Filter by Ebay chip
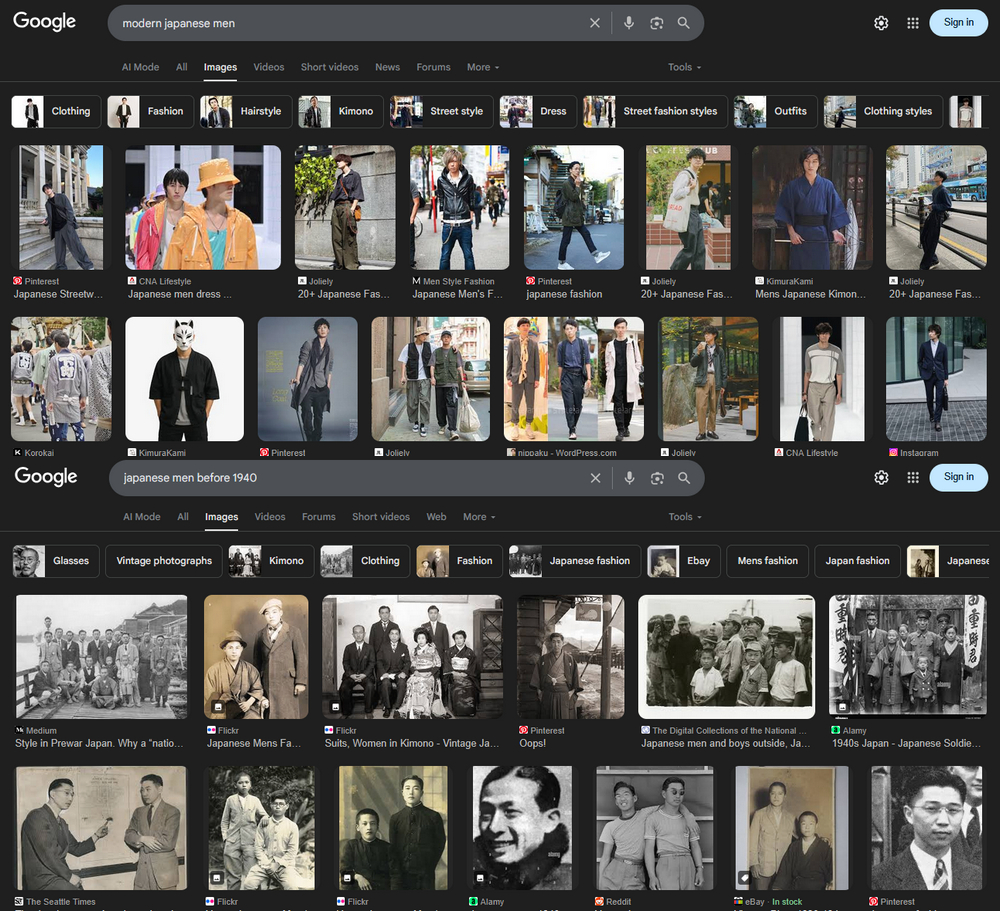Screen dimensions: 1000x911 [x=684, y=561]
